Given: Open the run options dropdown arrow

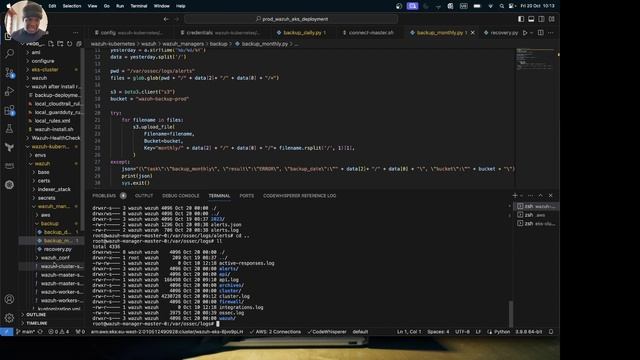Looking at the screenshot, I should (532, 33).
